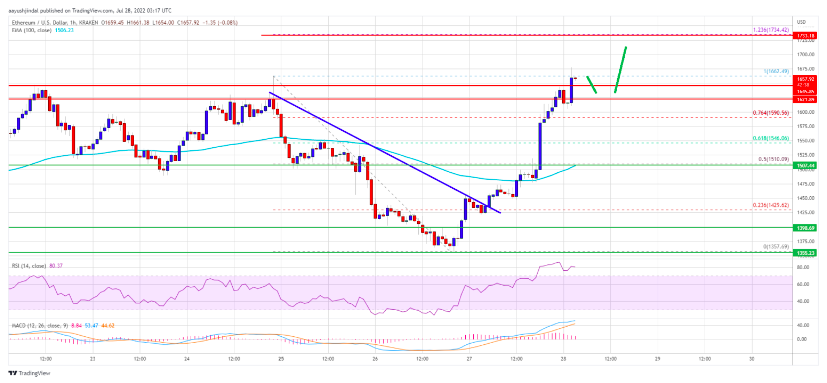Screen dimensions: 827x383
Task: Click the long green projection arrow line
Action: [x=620, y=70]
